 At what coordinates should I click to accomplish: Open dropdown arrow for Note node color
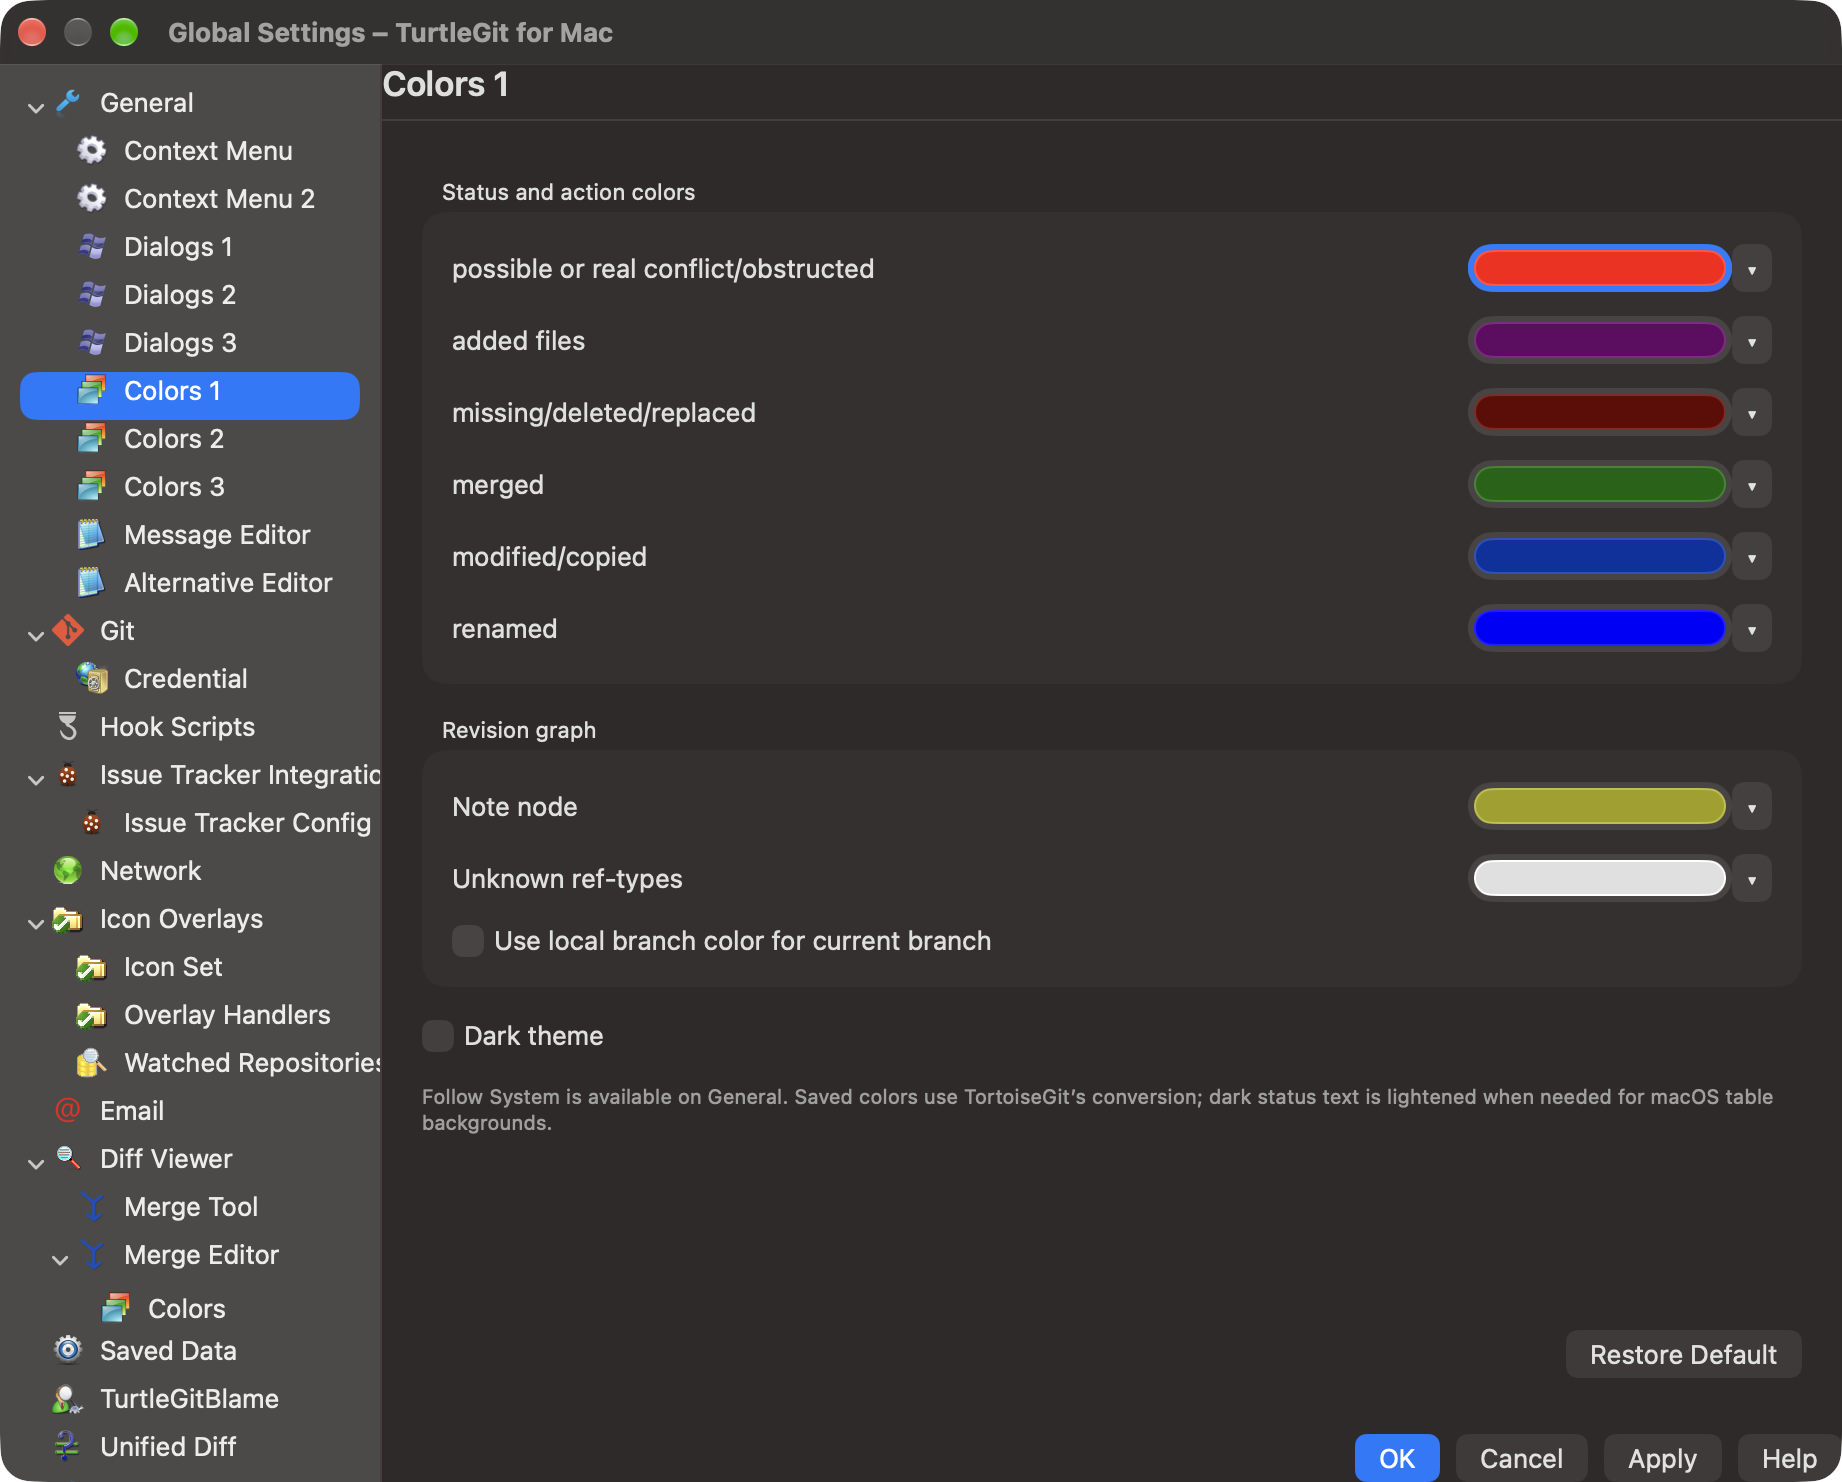coord(1752,807)
